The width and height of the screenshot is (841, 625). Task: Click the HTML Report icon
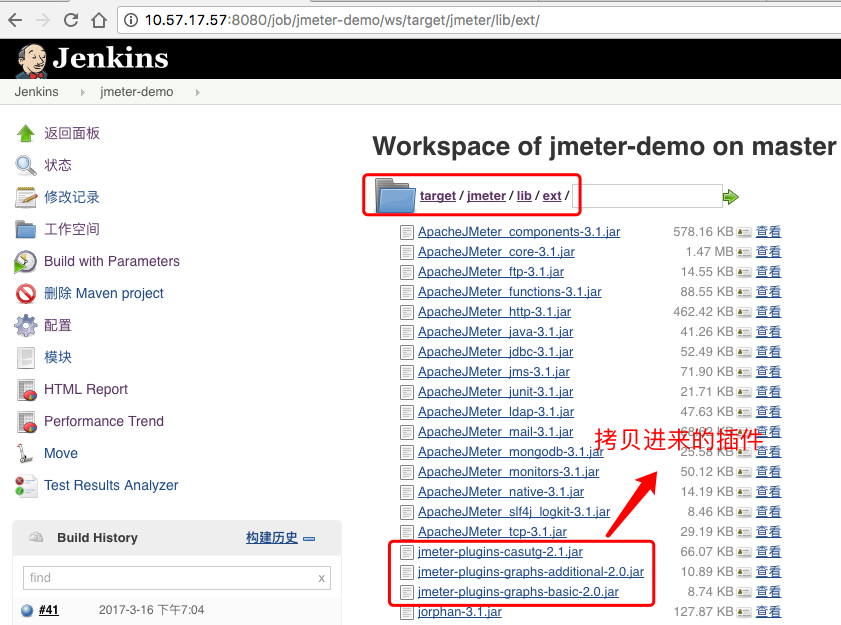click(26, 390)
